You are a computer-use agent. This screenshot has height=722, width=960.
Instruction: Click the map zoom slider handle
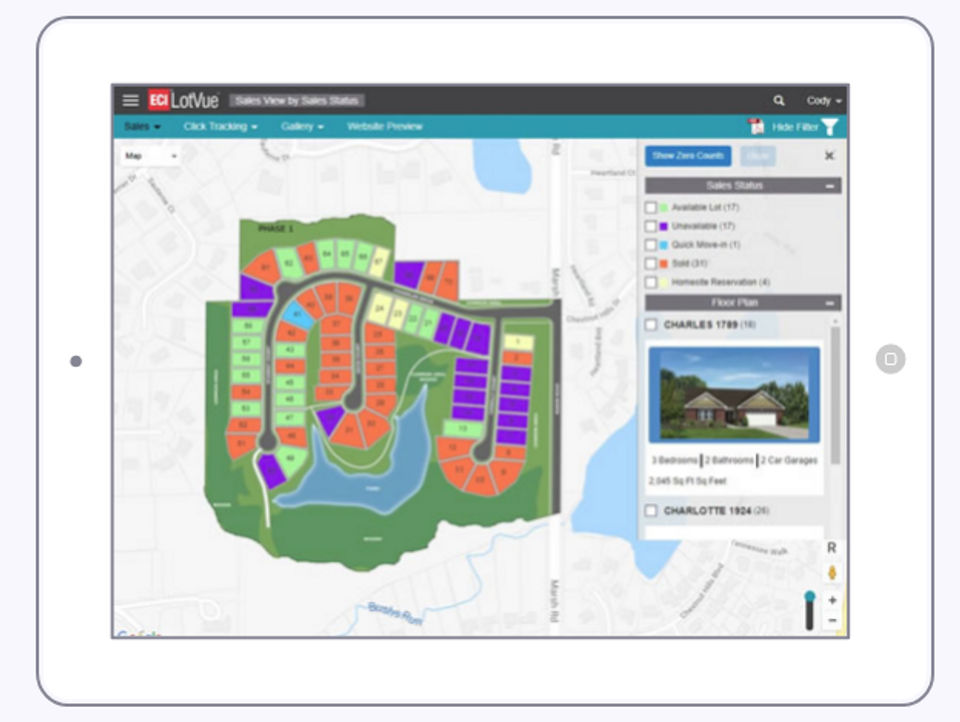point(809,596)
